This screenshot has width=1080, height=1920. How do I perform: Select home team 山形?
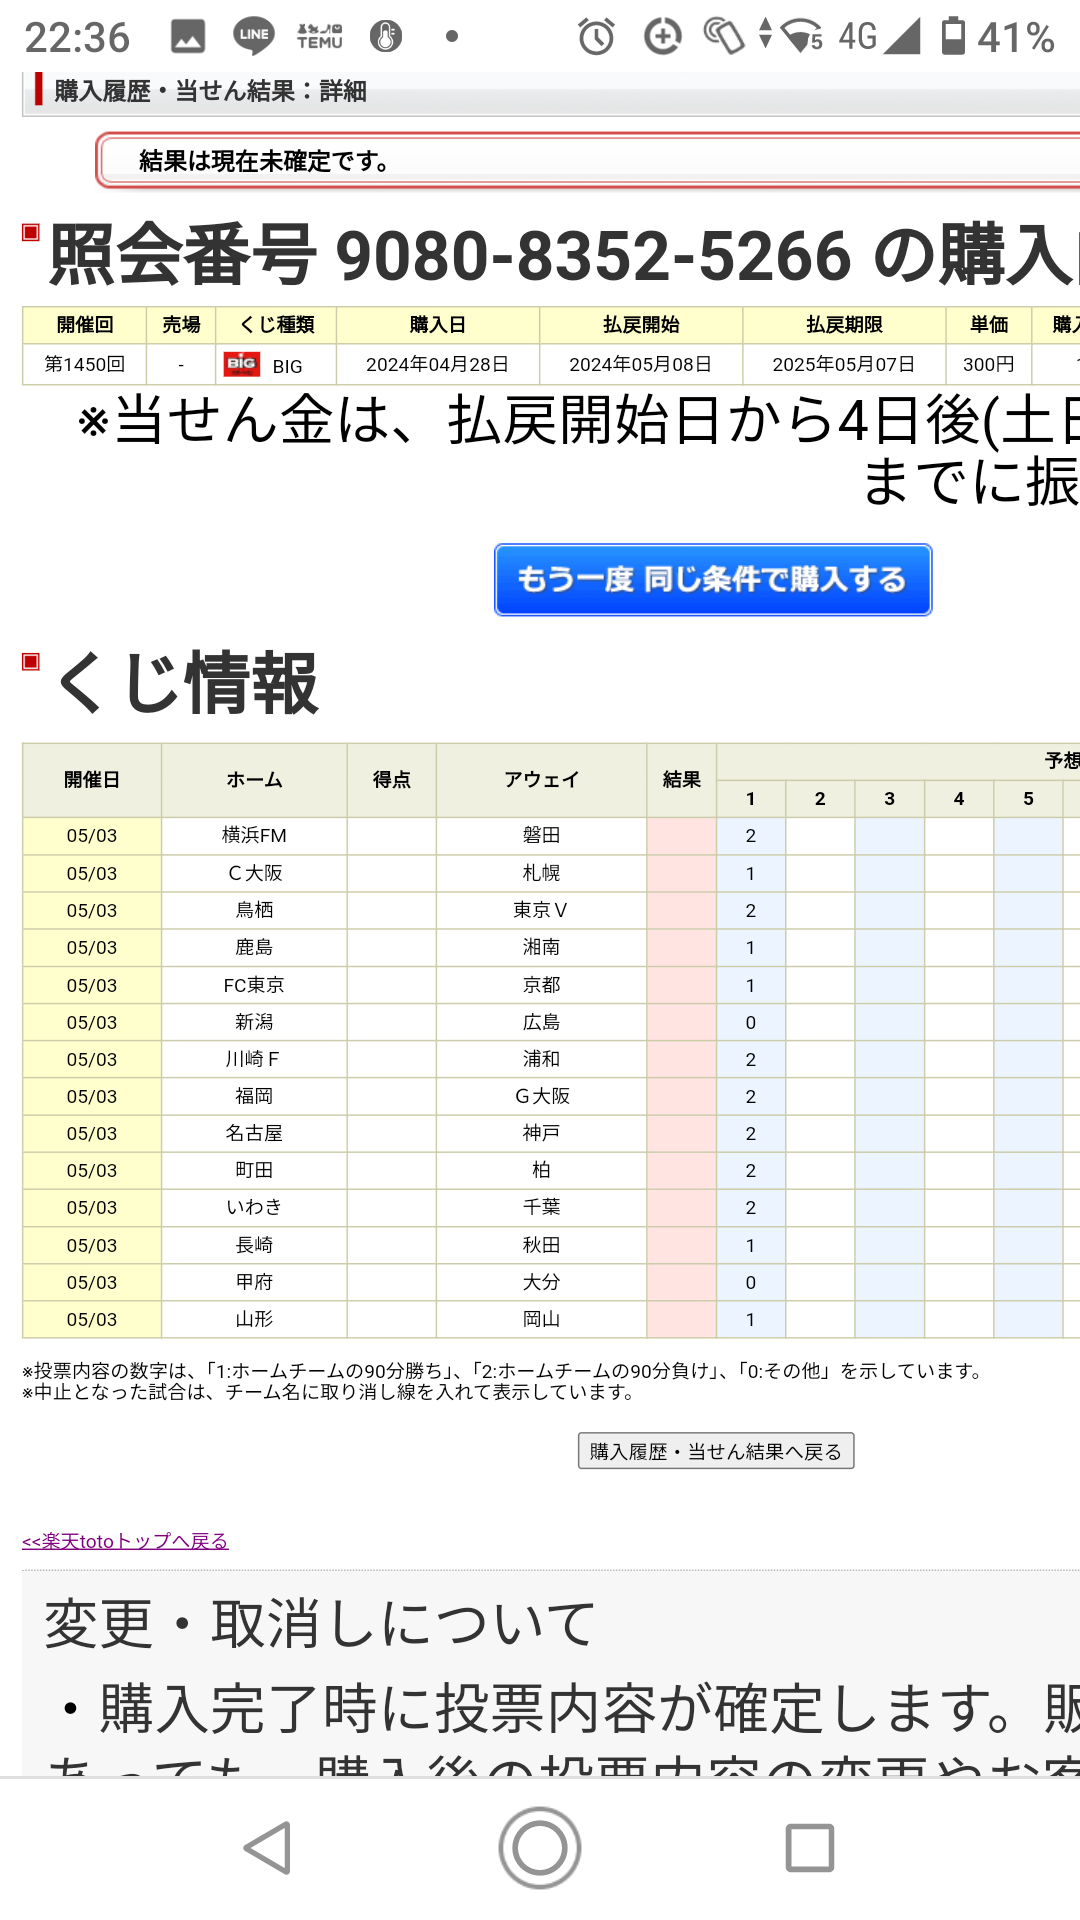pos(254,1319)
